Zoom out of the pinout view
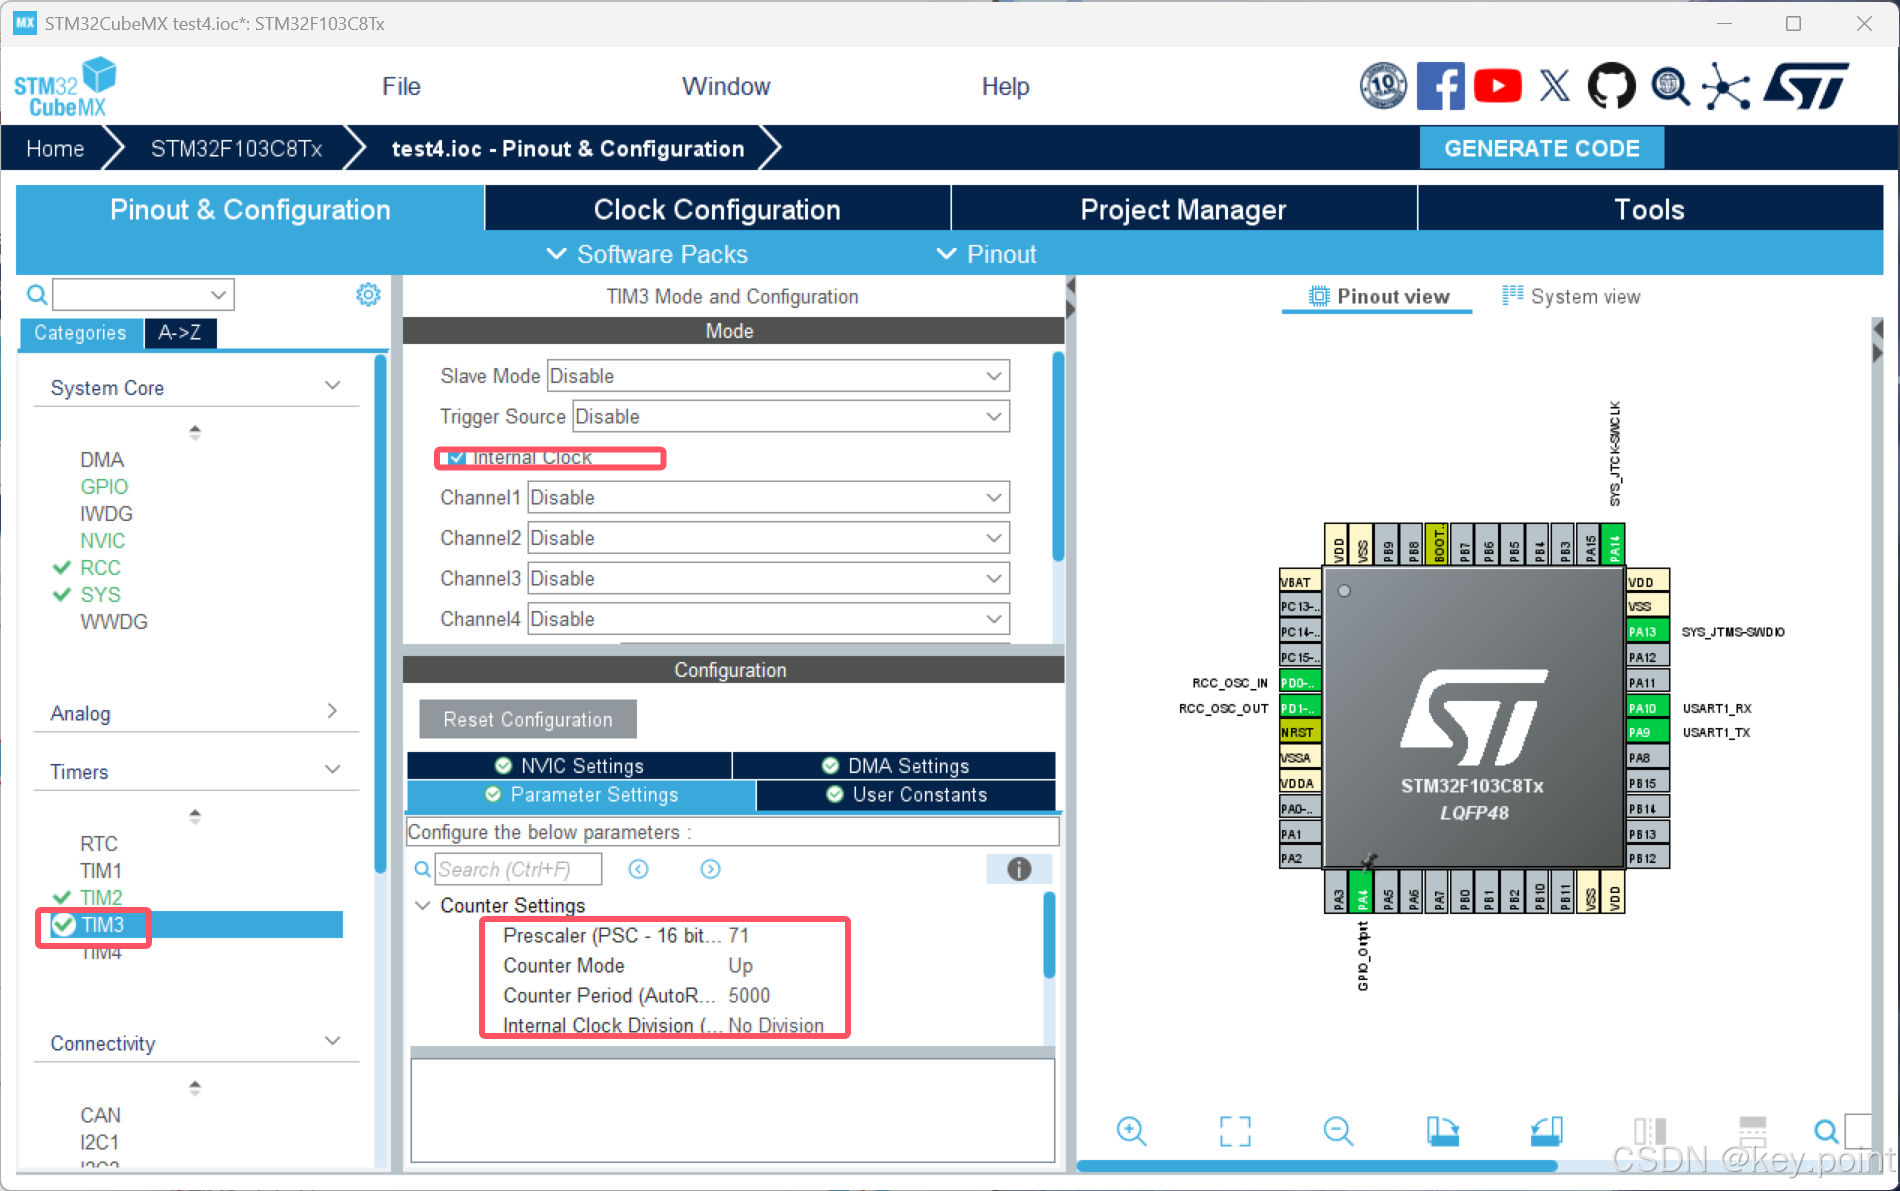 click(x=1338, y=1131)
